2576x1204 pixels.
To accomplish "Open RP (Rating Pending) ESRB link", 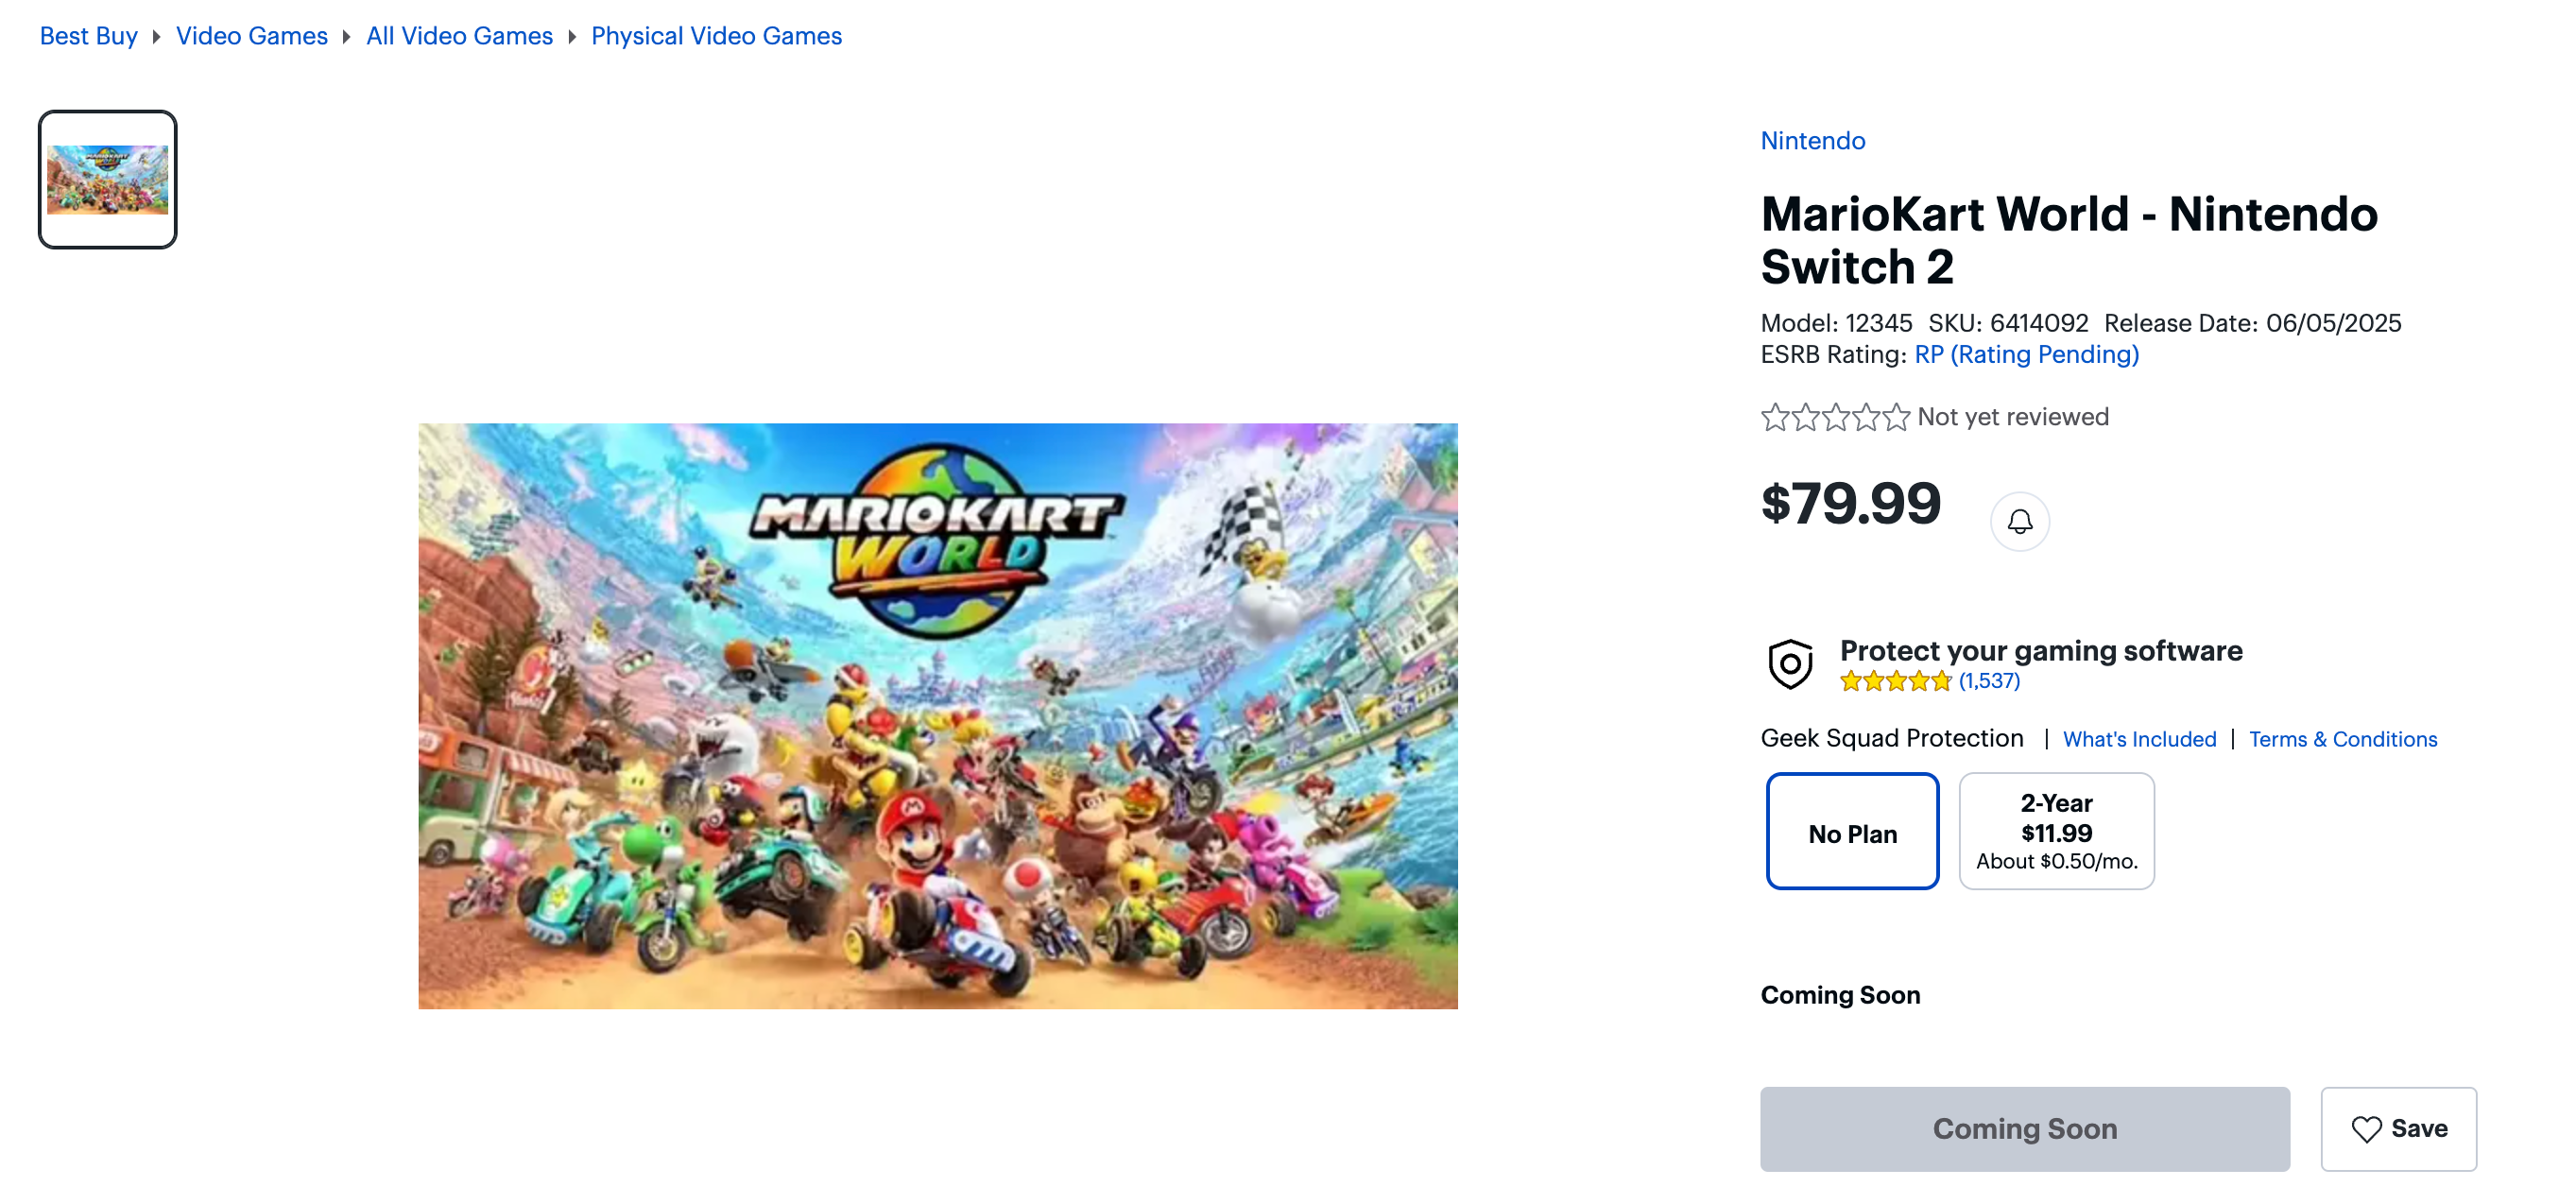I will point(2026,355).
